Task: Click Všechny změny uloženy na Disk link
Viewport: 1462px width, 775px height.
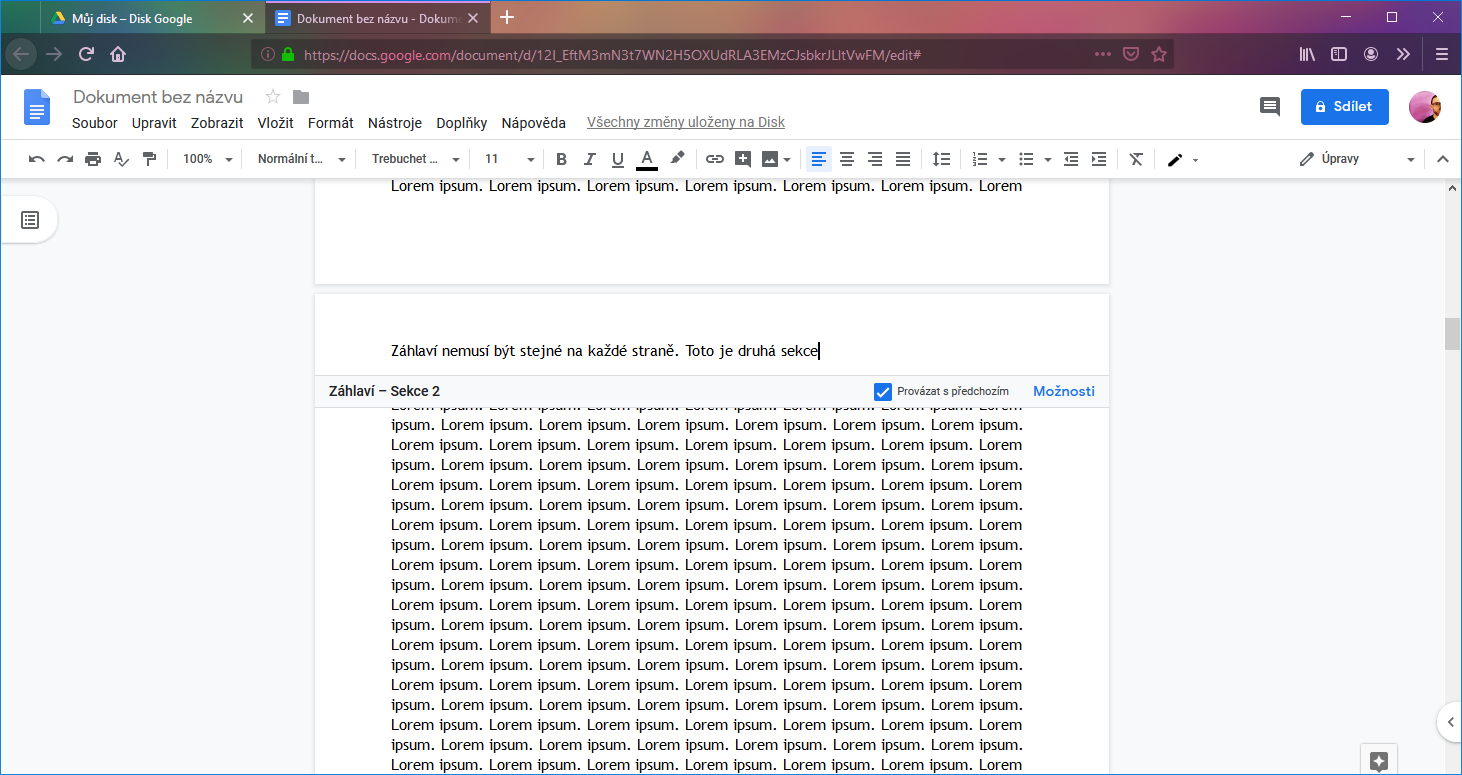Action: pyautogui.click(x=686, y=123)
